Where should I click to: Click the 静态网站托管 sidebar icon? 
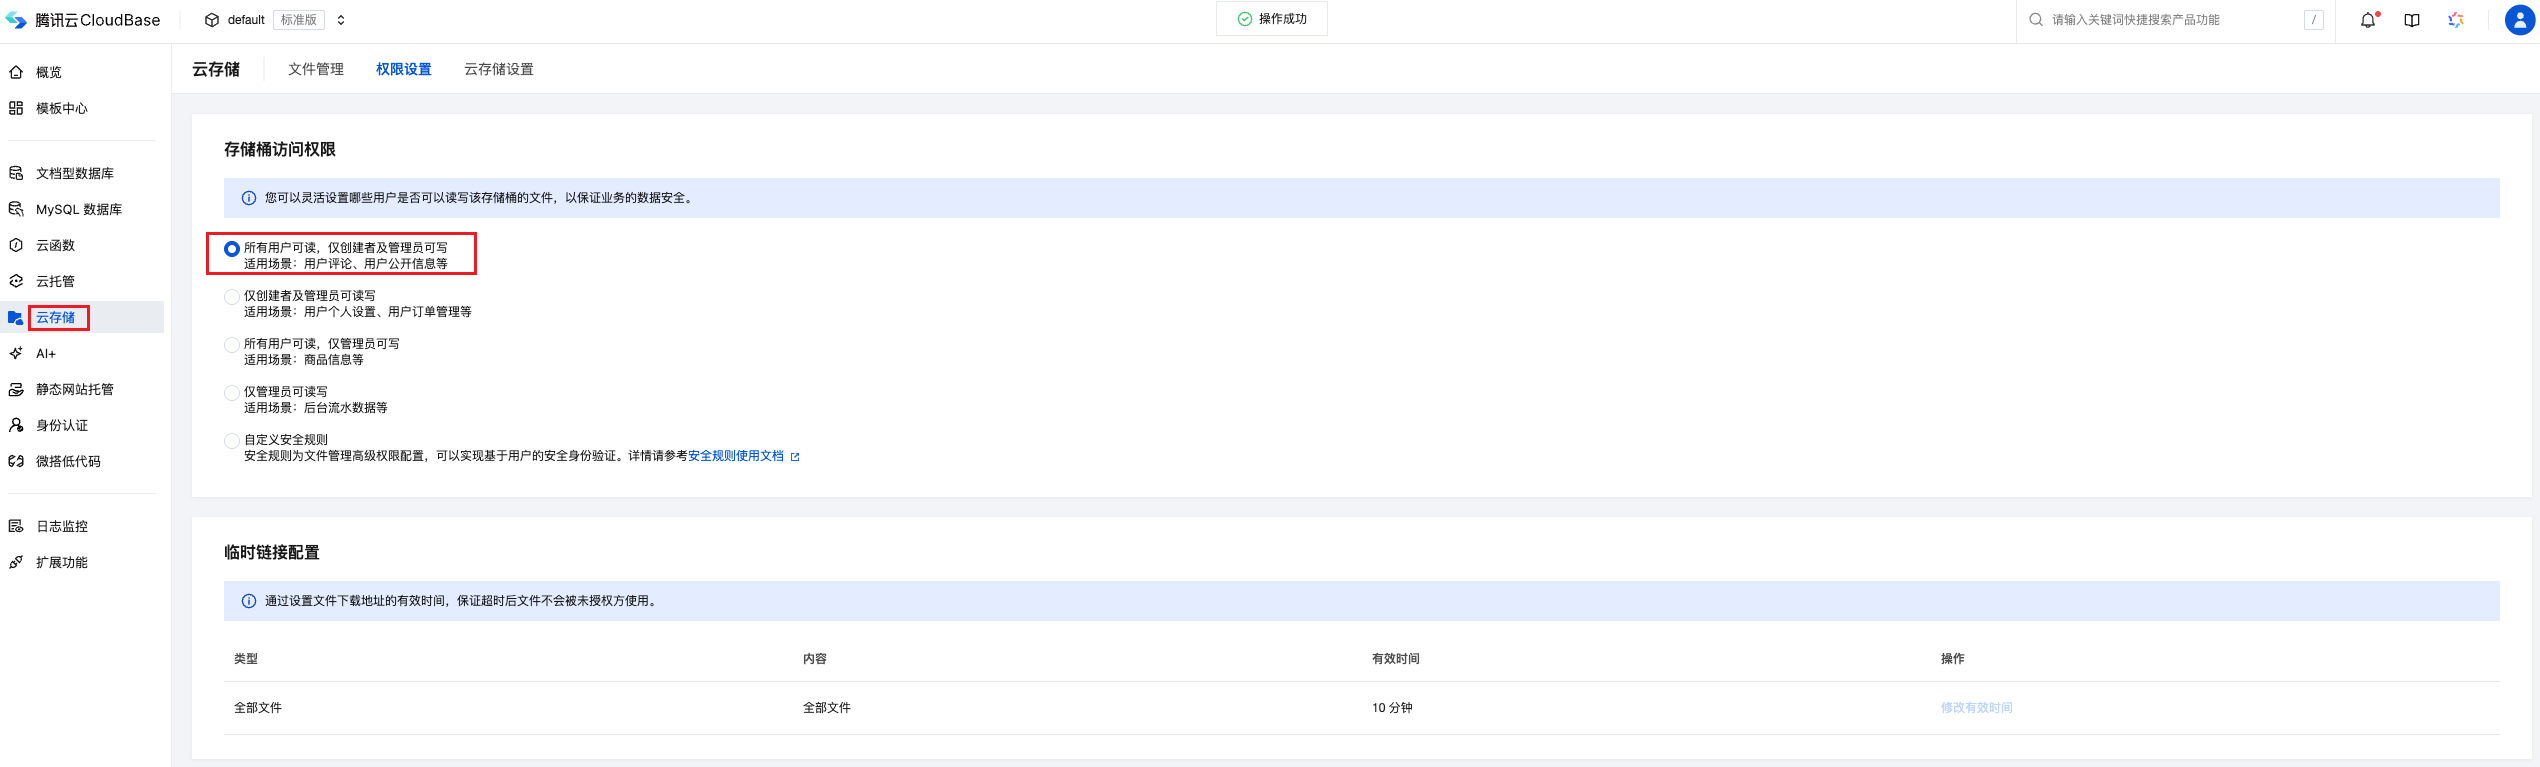click(16, 389)
